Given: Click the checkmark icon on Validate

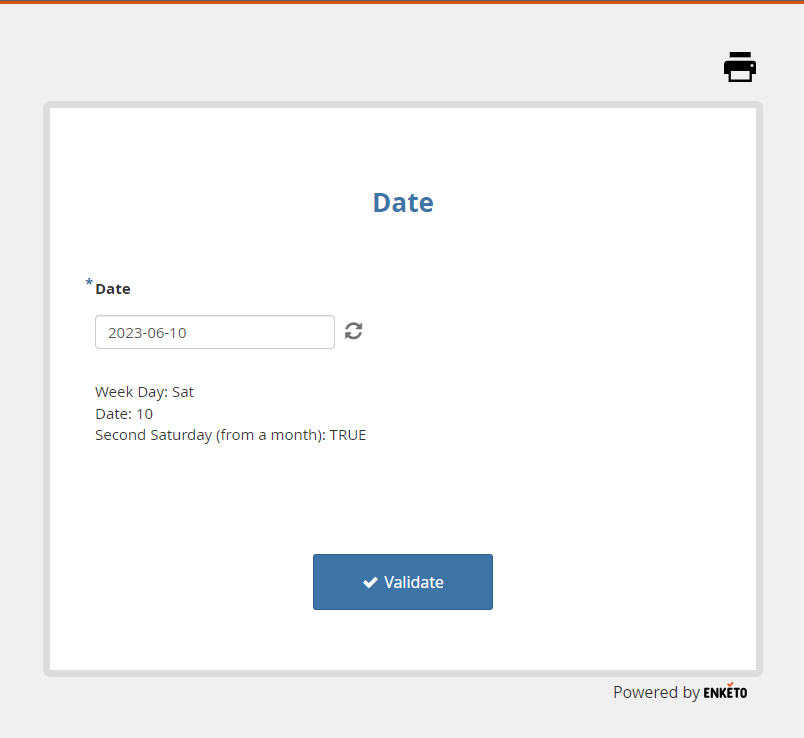Looking at the screenshot, I should pyautogui.click(x=370, y=582).
